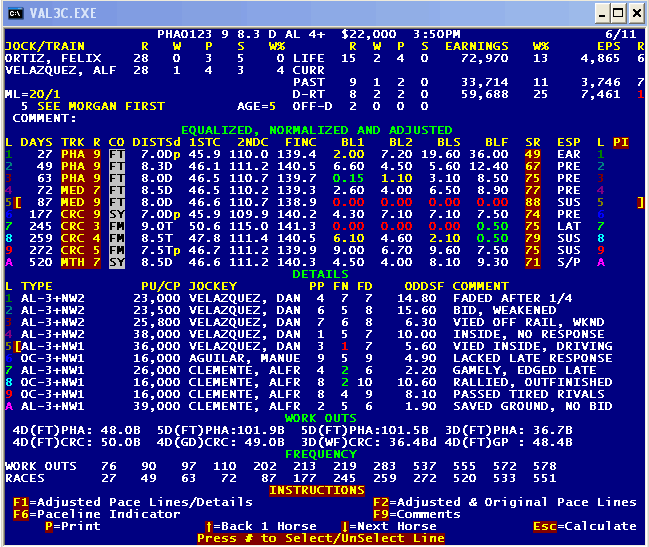This screenshot has width=649, height=547.
Task: Click F6=Paceline Indicator instruction
Action: tap(97, 514)
